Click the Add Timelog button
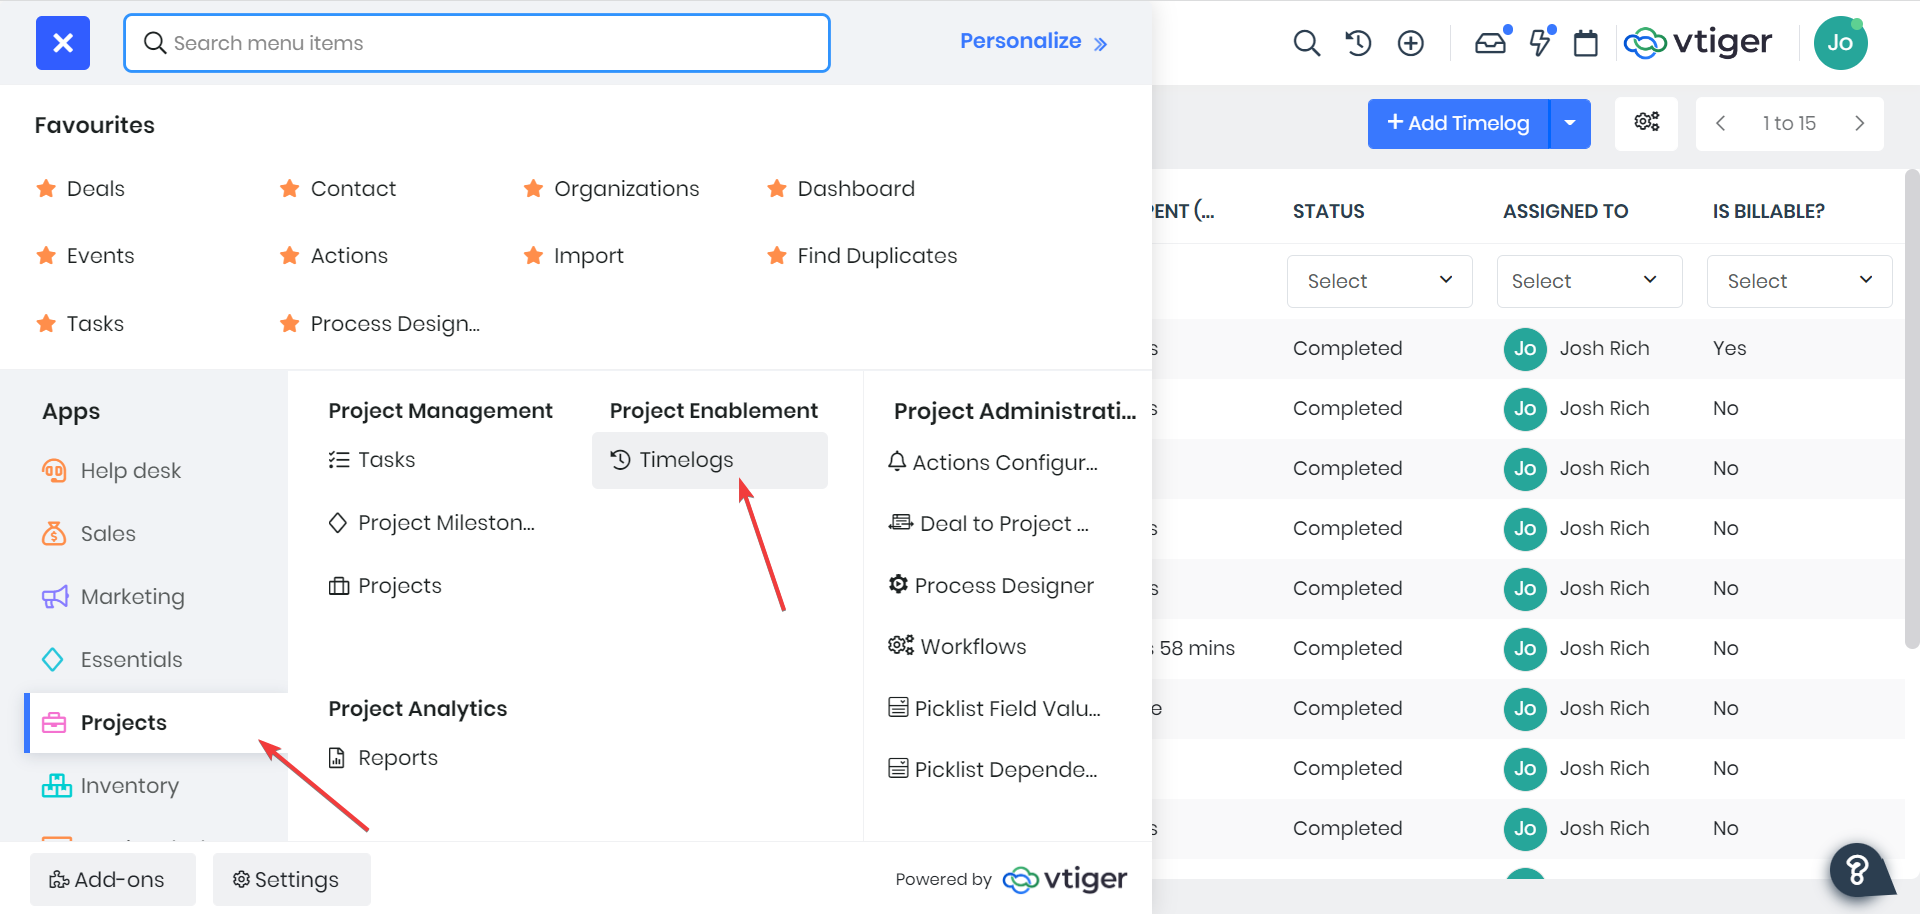Screen dimensions: 1920x914 point(1458,123)
